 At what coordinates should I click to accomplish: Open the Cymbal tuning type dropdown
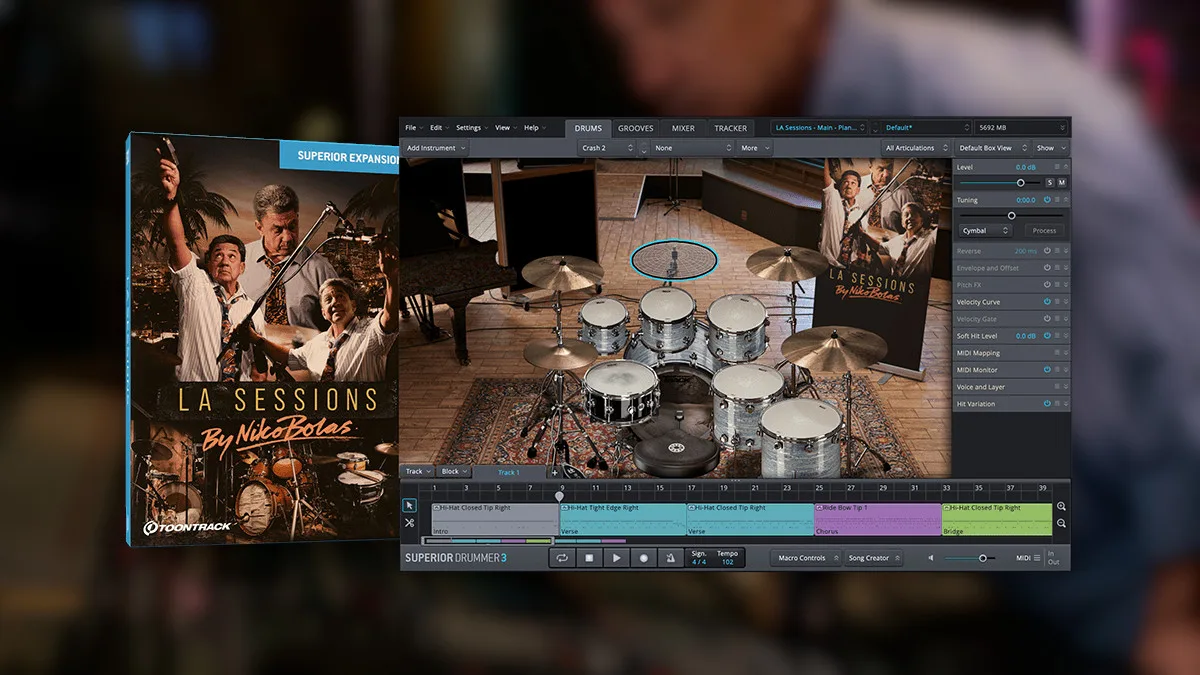(986, 230)
